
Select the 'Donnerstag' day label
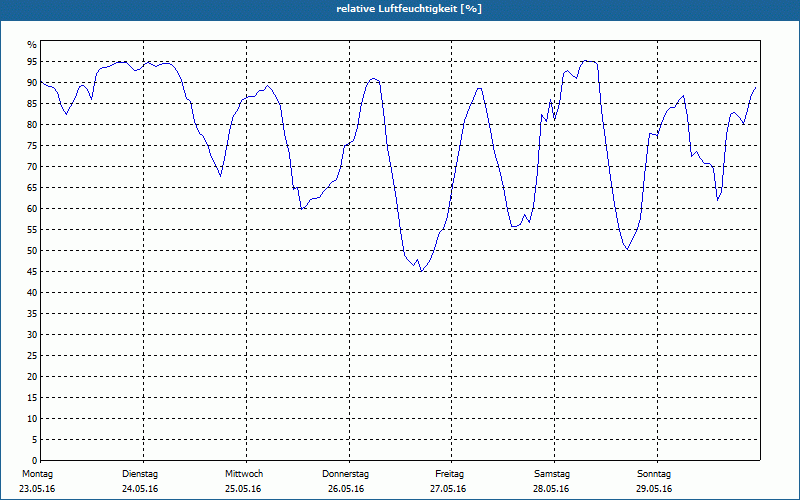click(x=345, y=474)
